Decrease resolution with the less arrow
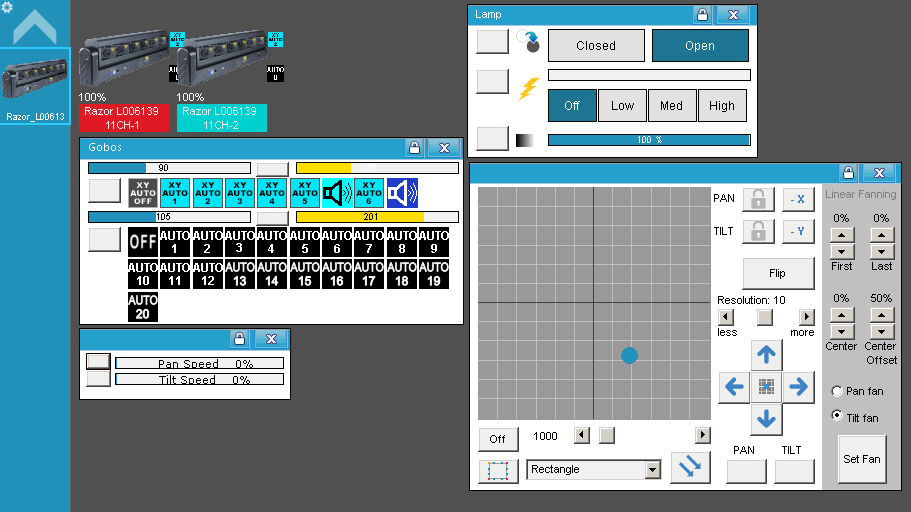The width and height of the screenshot is (911, 512). [726, 317]
